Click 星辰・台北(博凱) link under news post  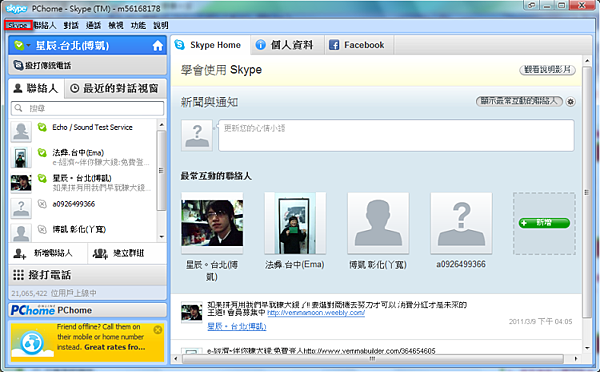[x=236, y=326]
